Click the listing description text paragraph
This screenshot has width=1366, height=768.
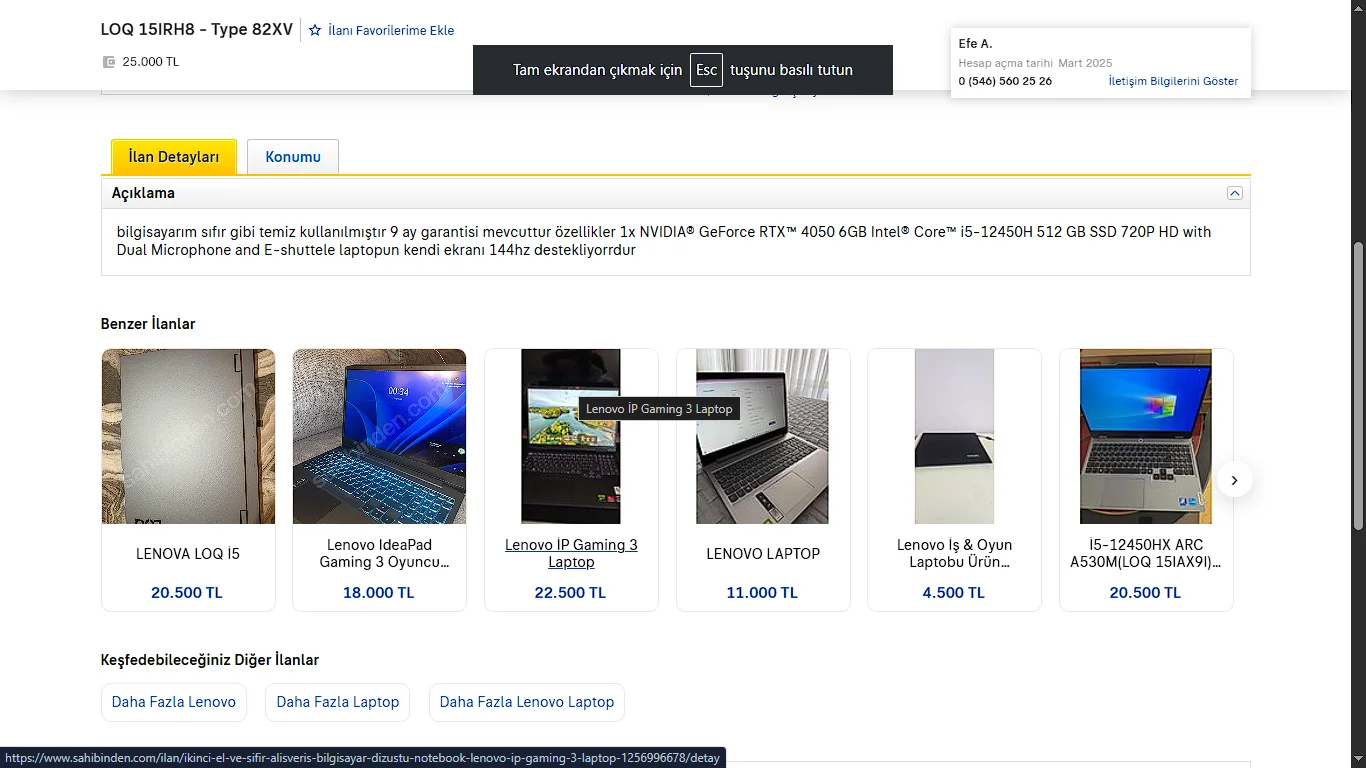(664, 241)
